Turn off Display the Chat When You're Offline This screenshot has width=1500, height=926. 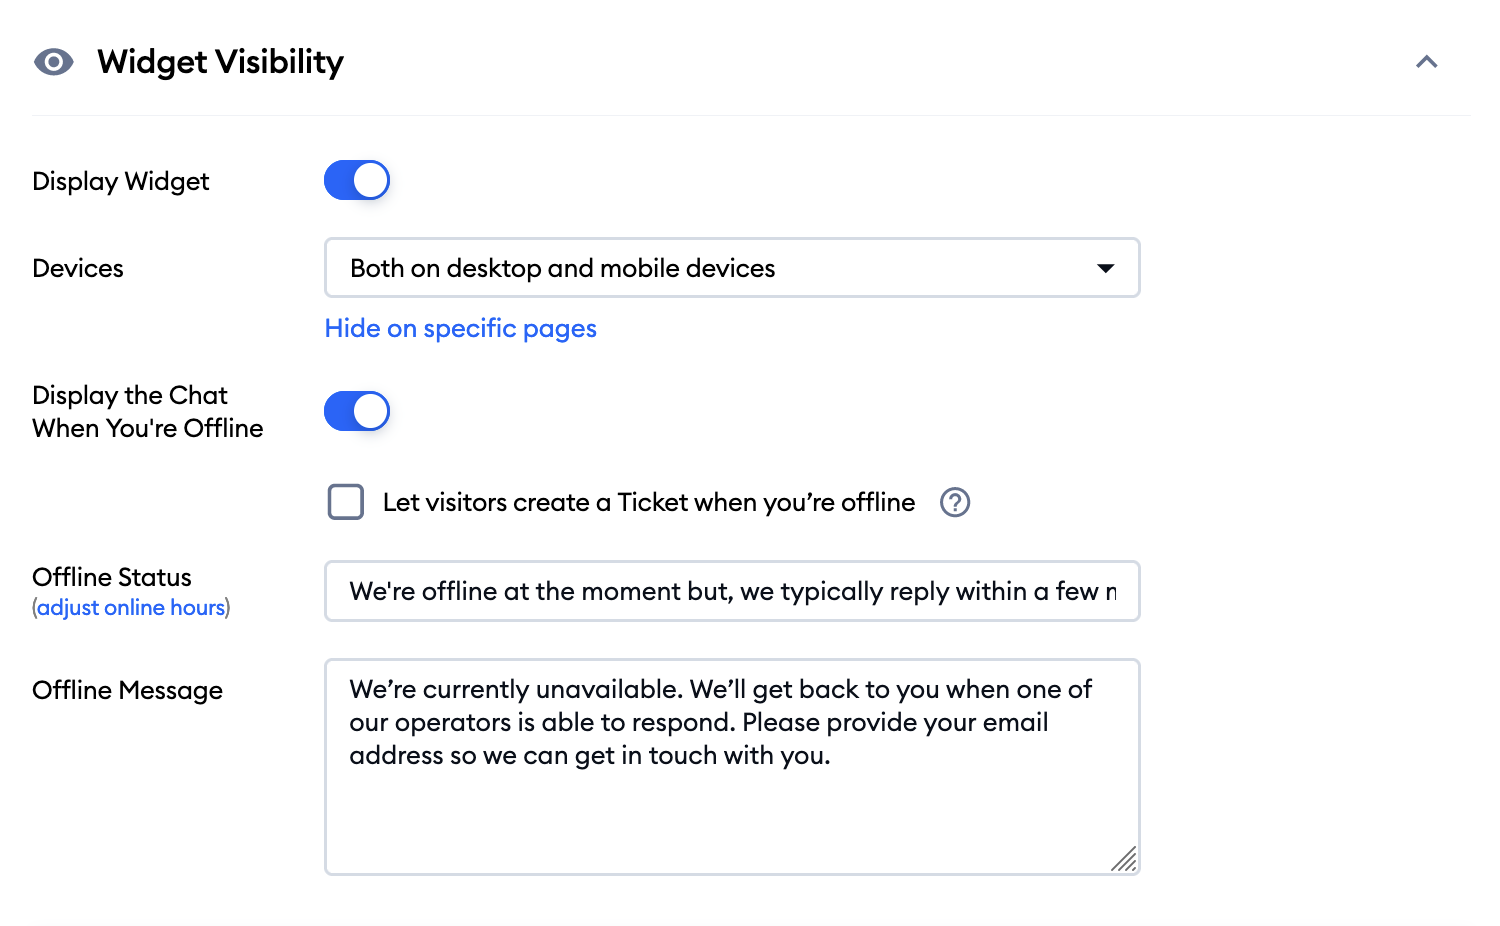pos(357,411)
